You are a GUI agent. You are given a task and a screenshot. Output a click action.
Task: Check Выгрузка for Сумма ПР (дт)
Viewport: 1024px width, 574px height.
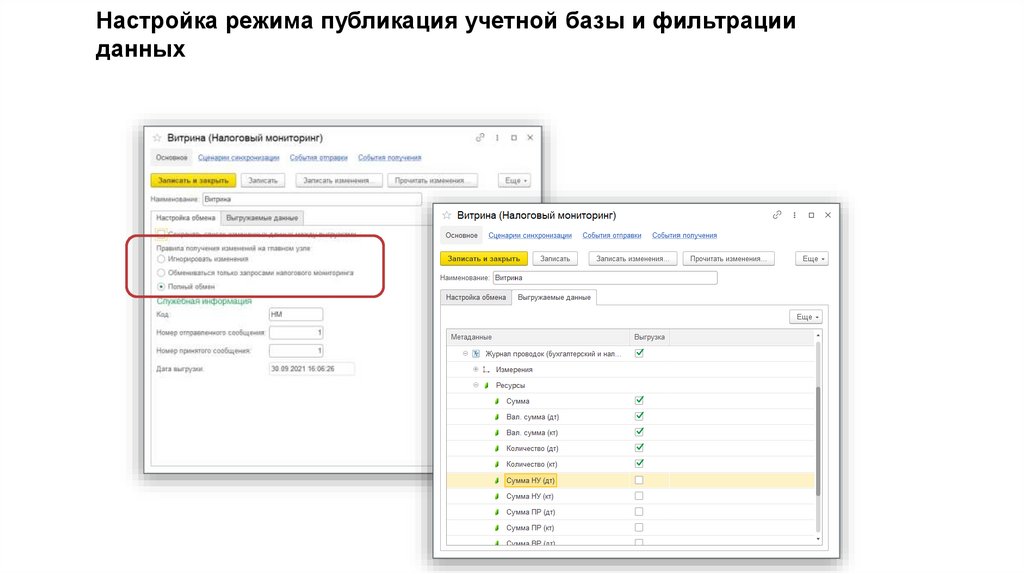(x=639, y=511)
